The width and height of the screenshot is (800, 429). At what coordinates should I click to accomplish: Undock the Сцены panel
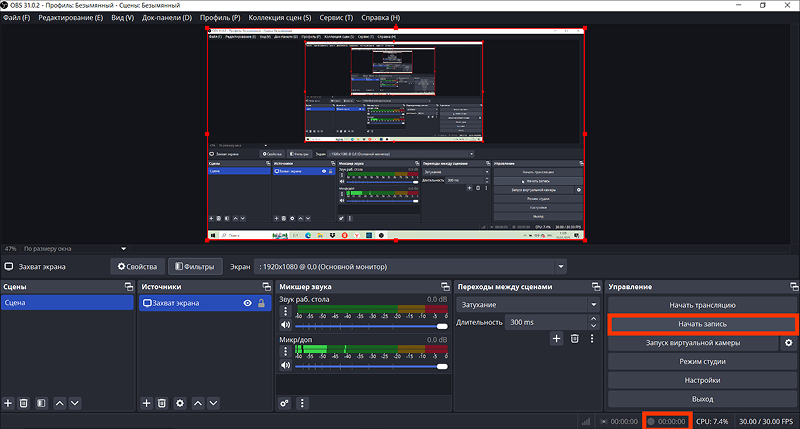point(129,287)
